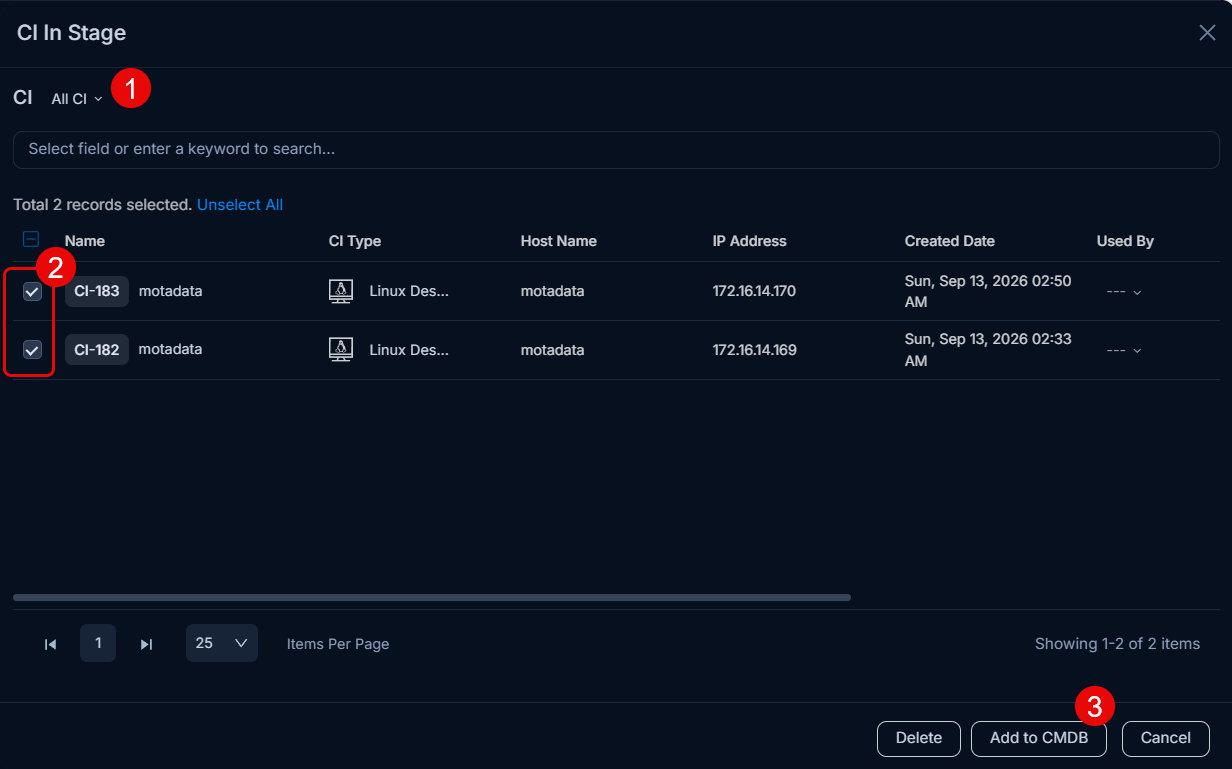Go to first page arrow icon
Image resolution: width=1232 pixels, height=769 pixels.
(x=50, y=644)
